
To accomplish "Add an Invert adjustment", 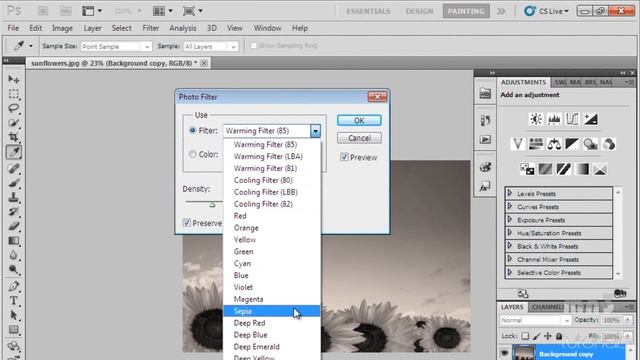I will click(x=527, y=169).
